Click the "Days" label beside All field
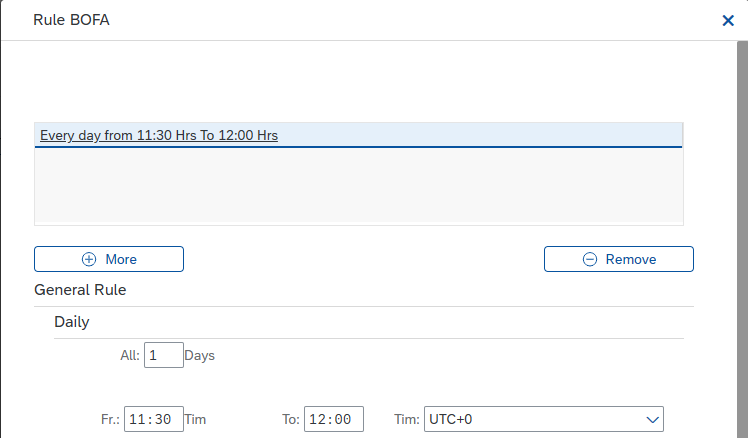This screenshot has height=438, width=748. 199,355
